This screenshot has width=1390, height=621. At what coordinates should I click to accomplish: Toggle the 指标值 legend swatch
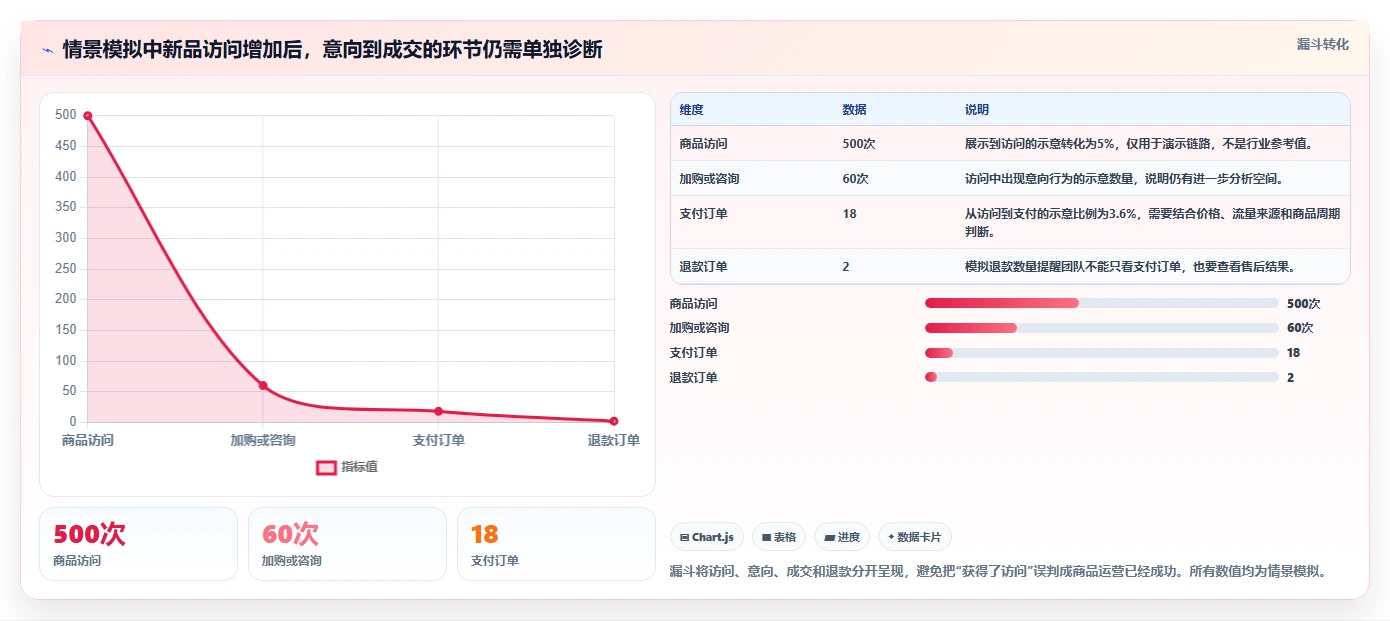click(x=326, y=467)
